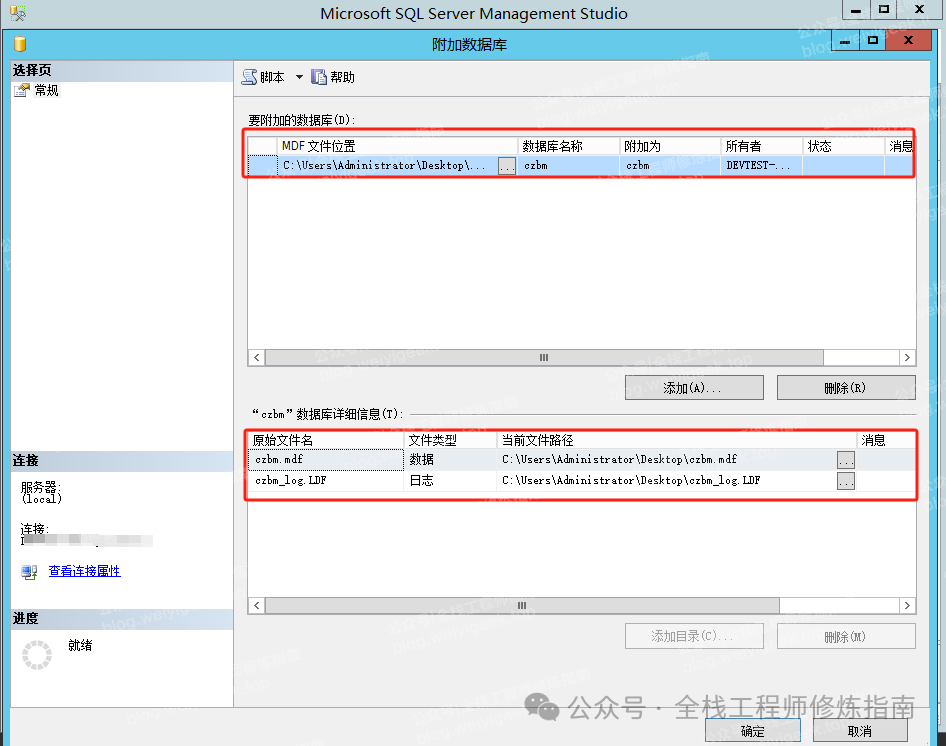The height and width of the screenshot is (746, 946).
Task: Select the 常规 page icon in left pane
Action: coord(22,90)
